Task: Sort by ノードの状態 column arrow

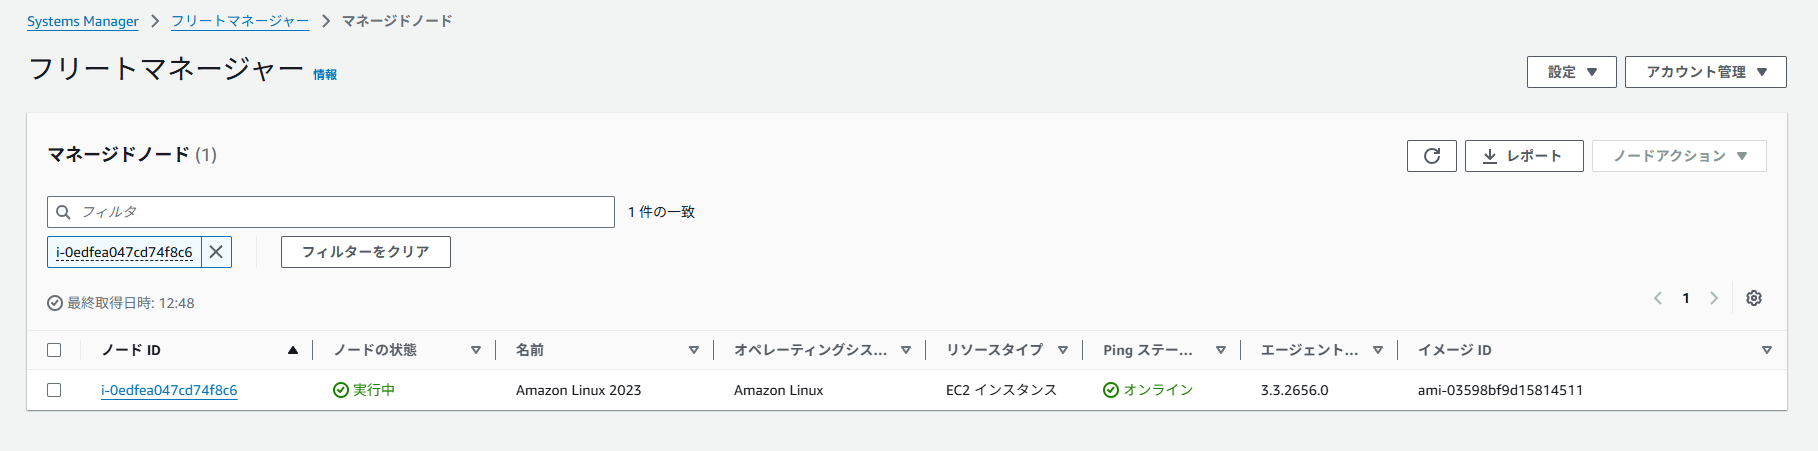Action: pos(476,350)
